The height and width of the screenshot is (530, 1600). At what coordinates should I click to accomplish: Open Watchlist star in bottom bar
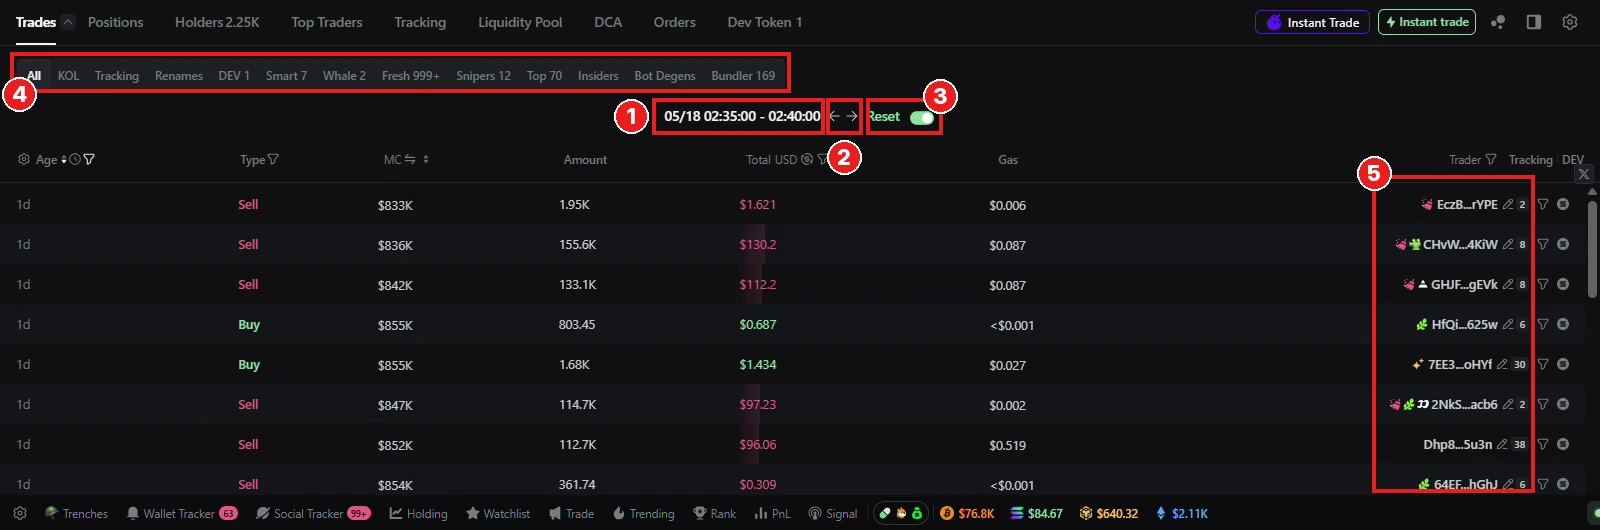(x=498, y=513)
